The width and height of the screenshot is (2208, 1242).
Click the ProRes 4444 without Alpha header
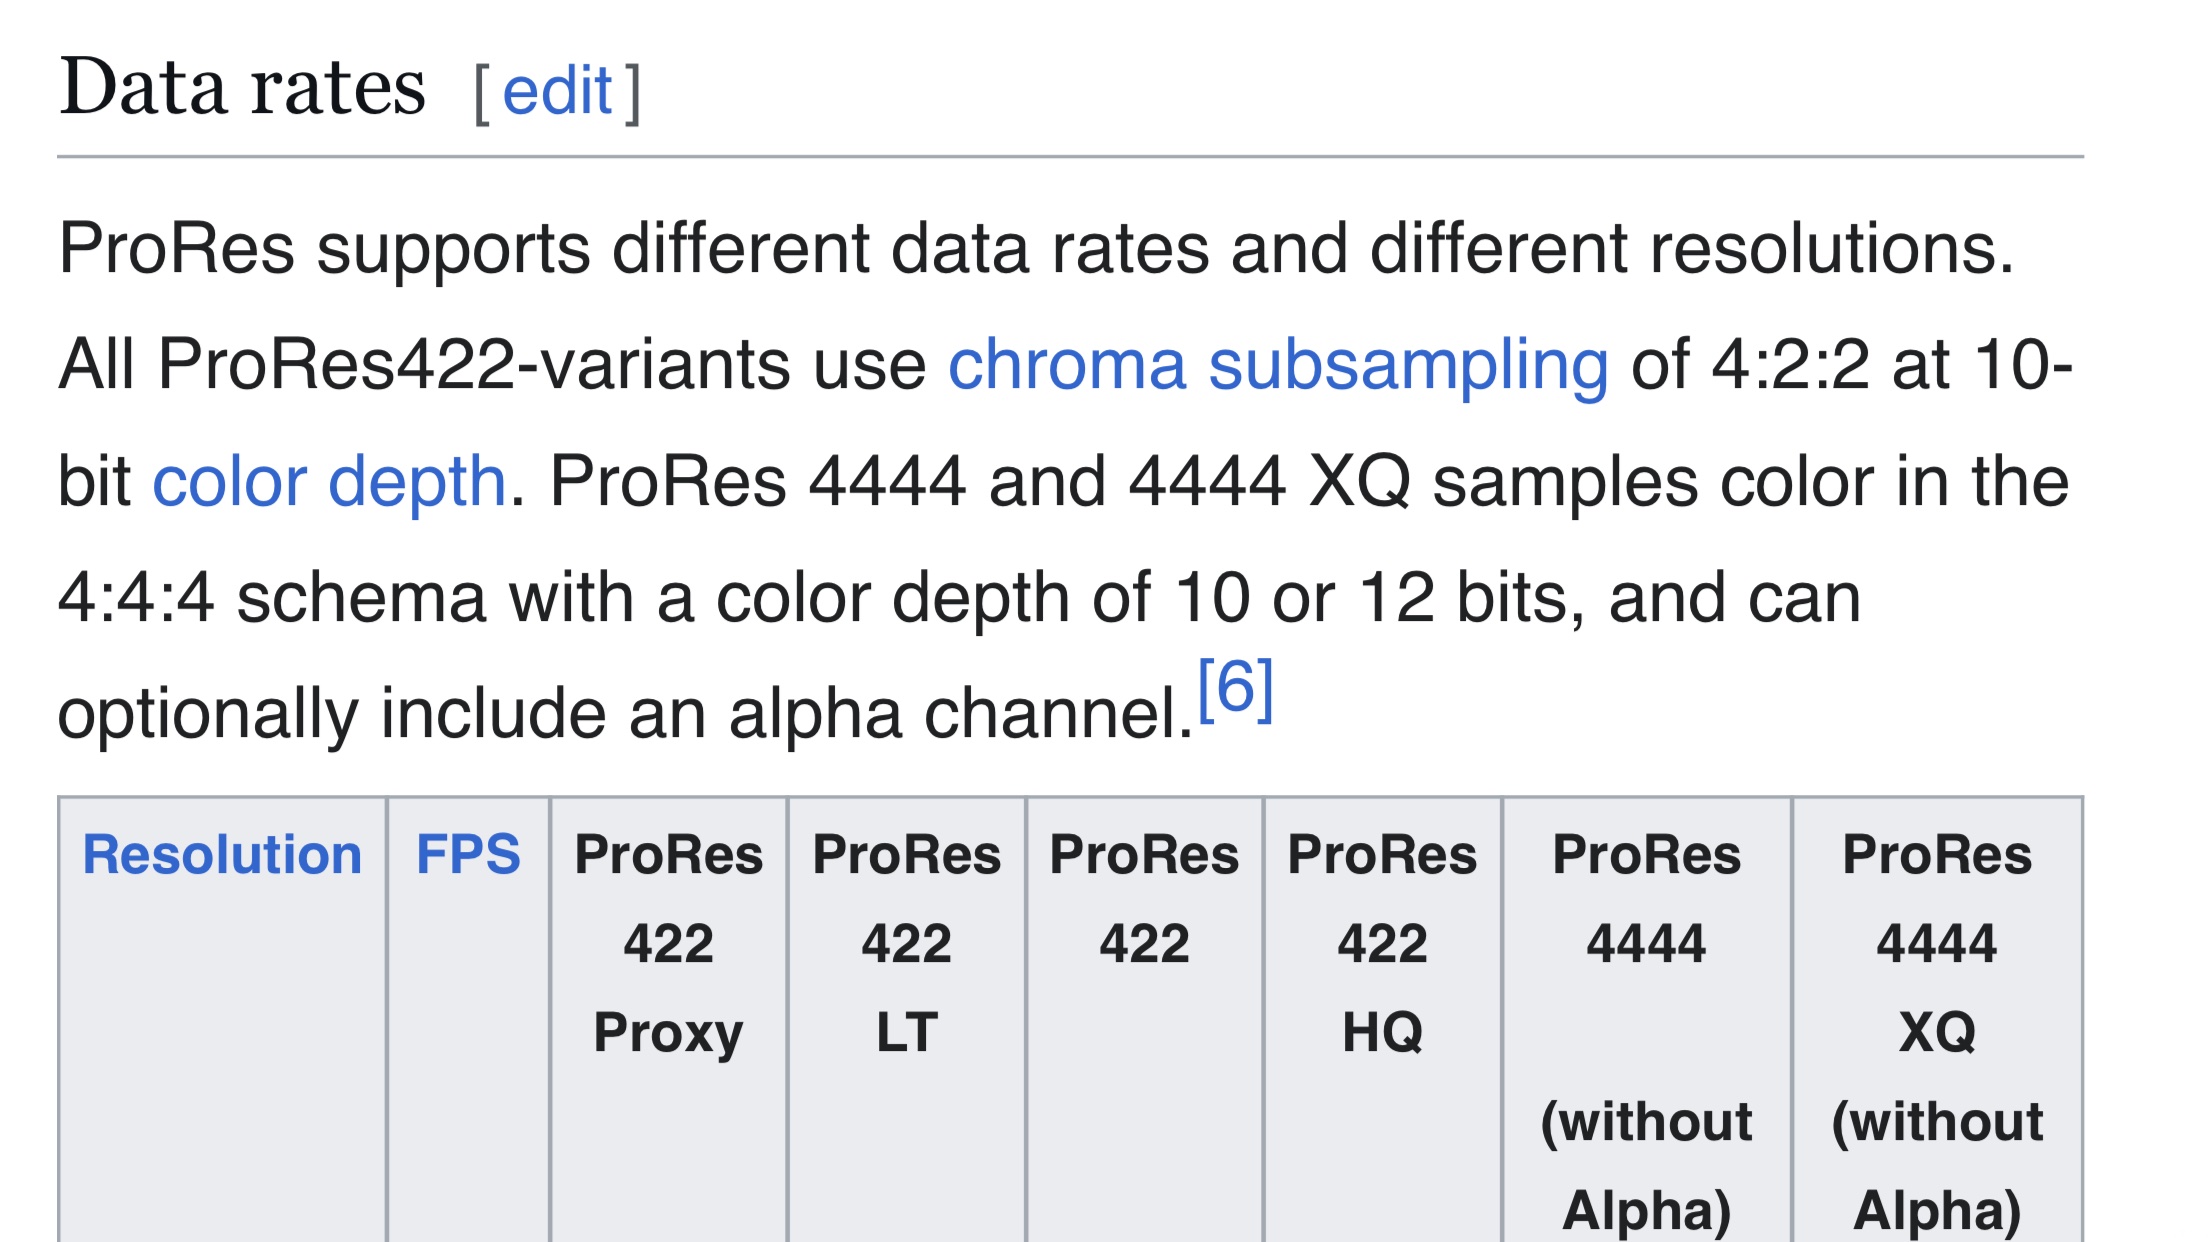(x=1646, y=1030)
